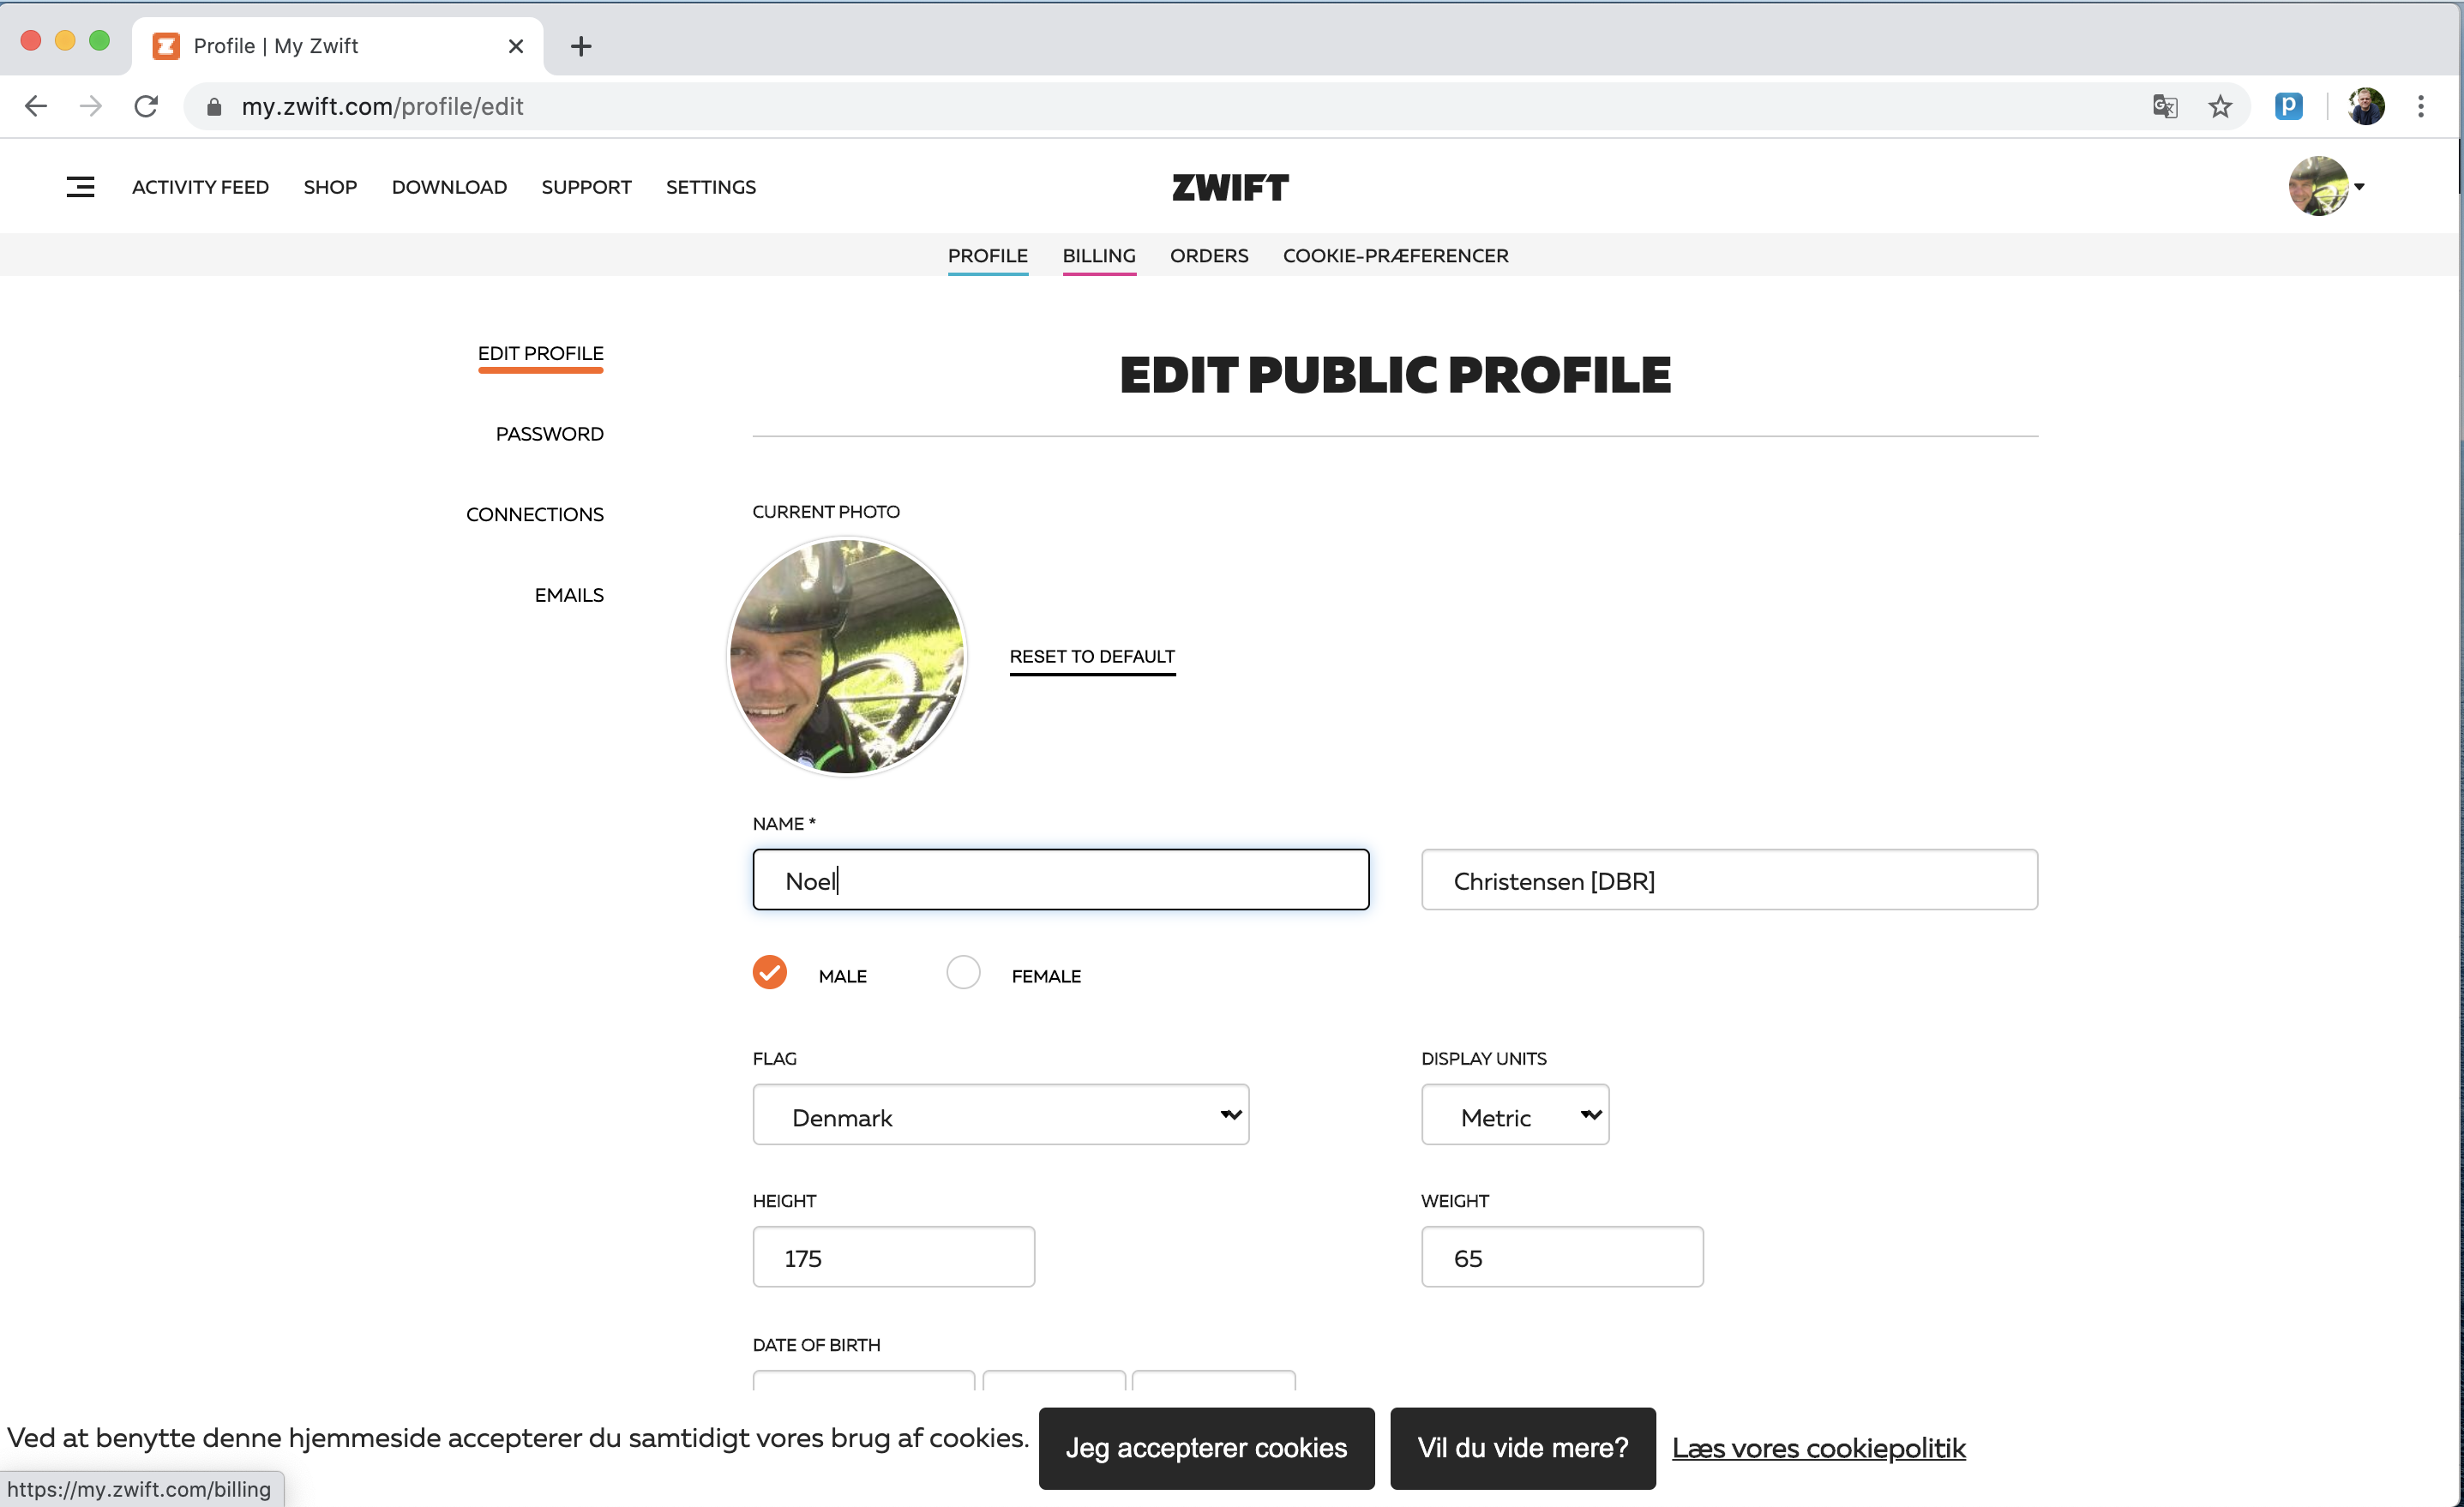Reload the page

click(x=146, y=106)
